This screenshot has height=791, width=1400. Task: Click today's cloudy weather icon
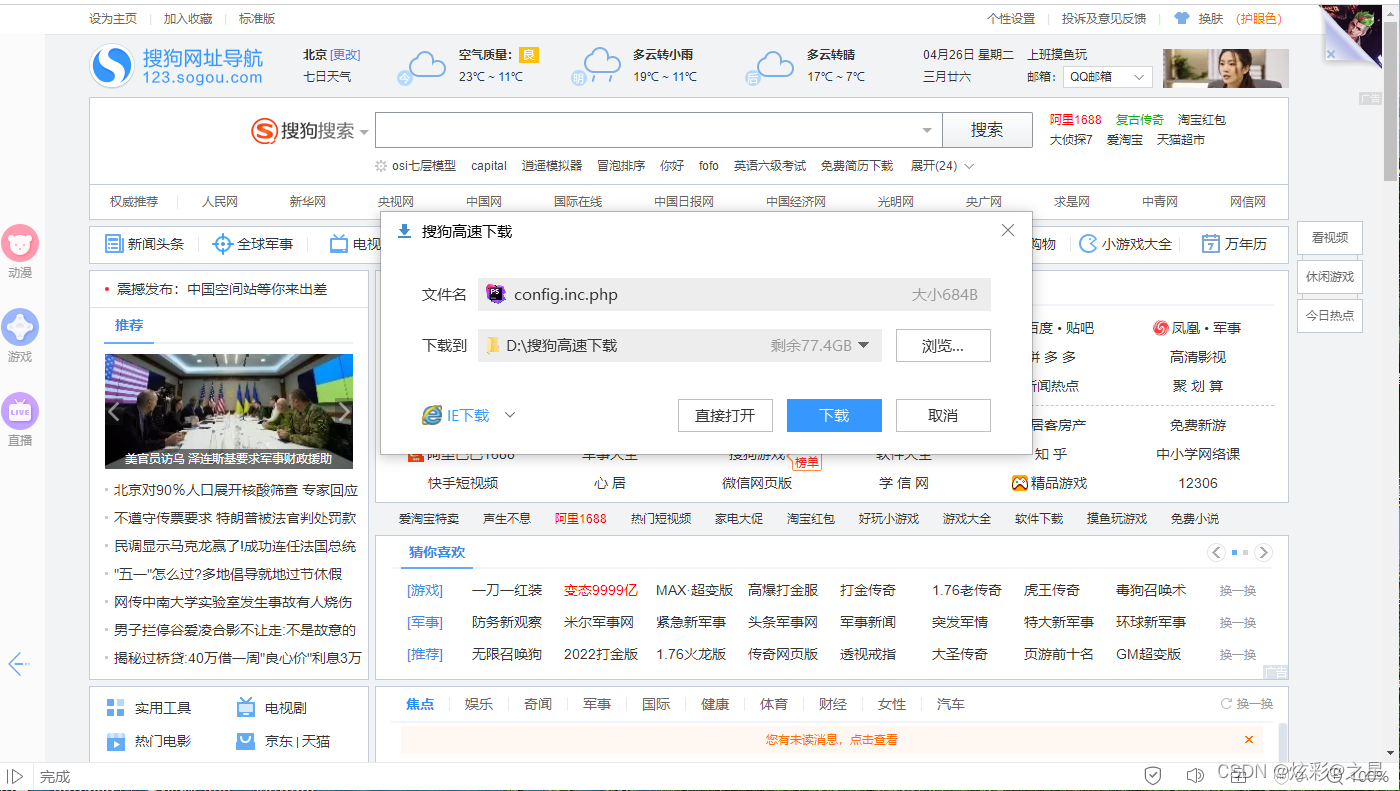422,67
